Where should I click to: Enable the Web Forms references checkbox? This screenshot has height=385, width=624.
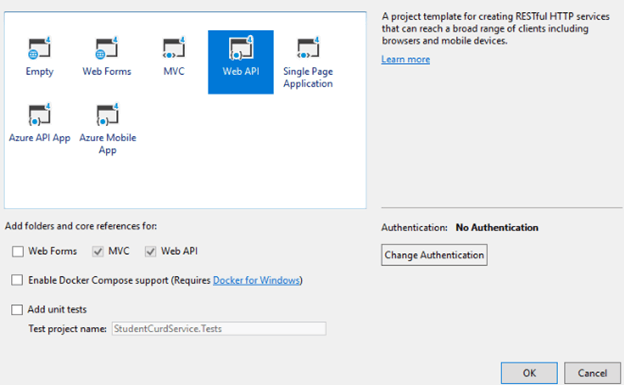click(18, 252)
